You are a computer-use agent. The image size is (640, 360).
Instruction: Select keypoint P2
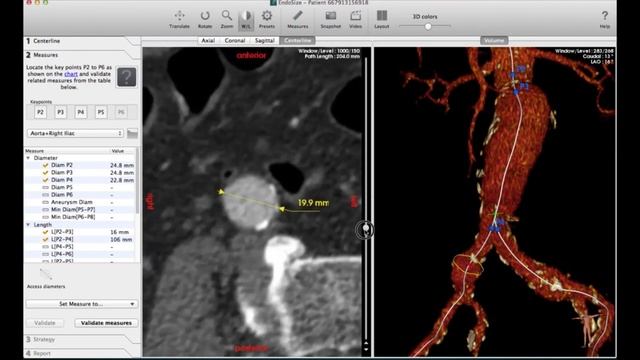click(40, 112)
